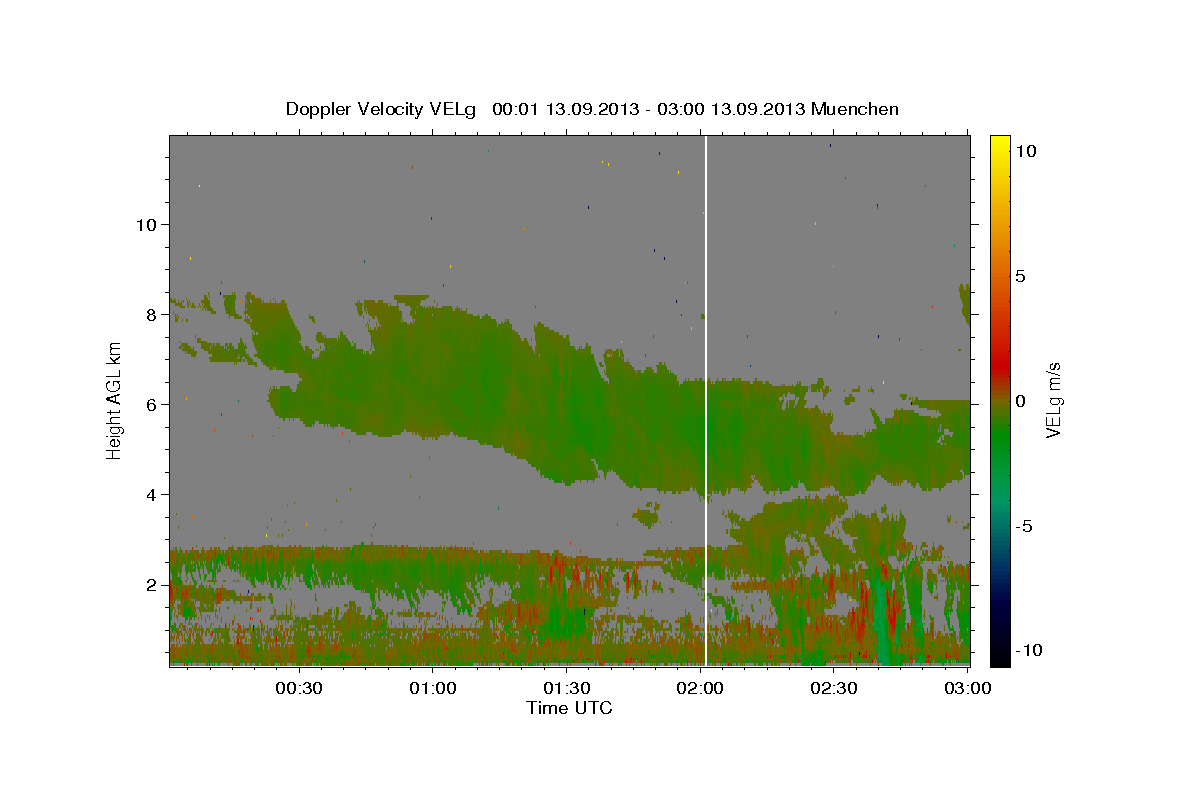Screen dimensions: 1200x800
Task: Click the 'Time UTC' axis label
Action: click(x=569, y=708)
